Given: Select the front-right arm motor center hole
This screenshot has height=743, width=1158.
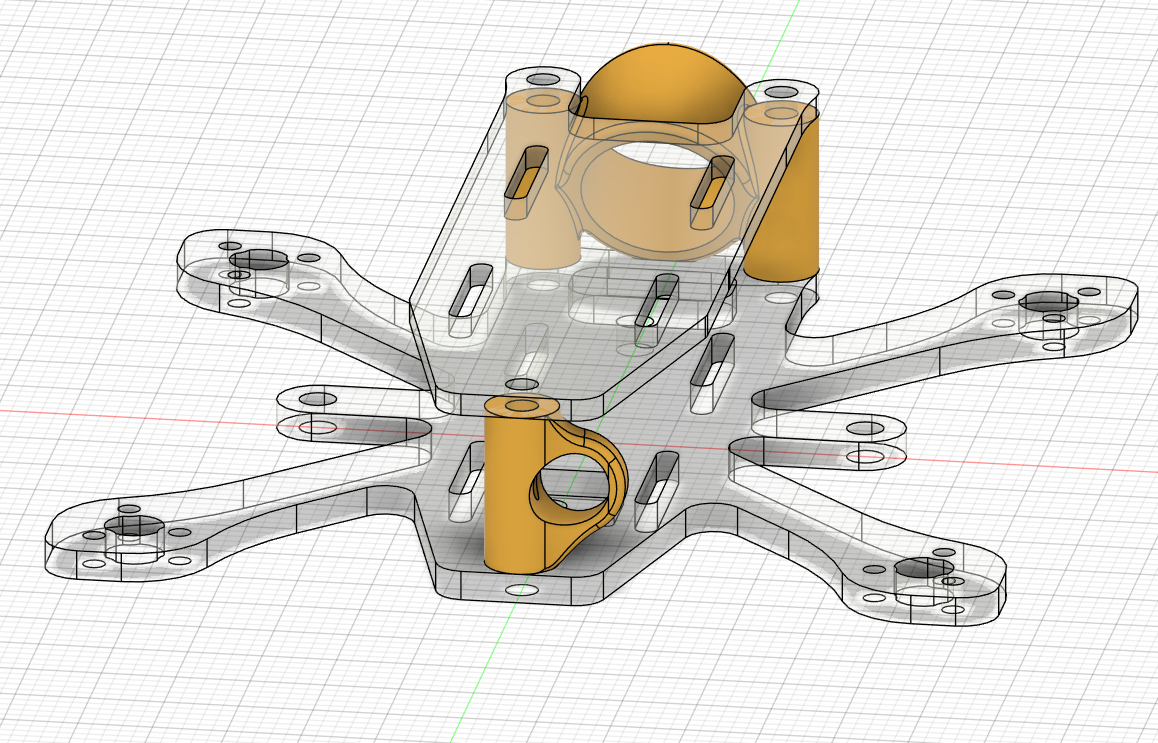Looking at the screenshot, I should coord(923,569).
